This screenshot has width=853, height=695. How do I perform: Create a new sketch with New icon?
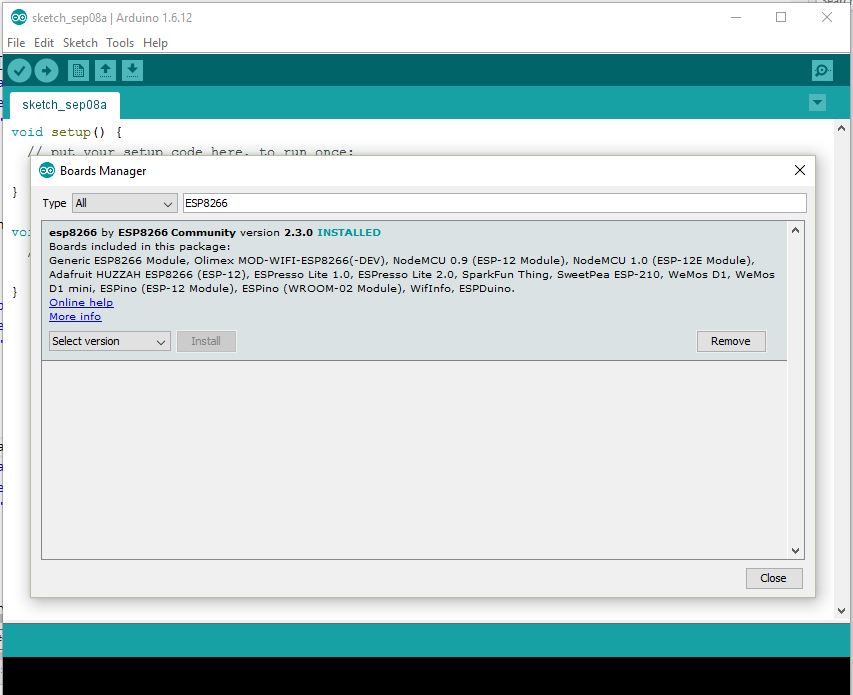tap(78, 70)
